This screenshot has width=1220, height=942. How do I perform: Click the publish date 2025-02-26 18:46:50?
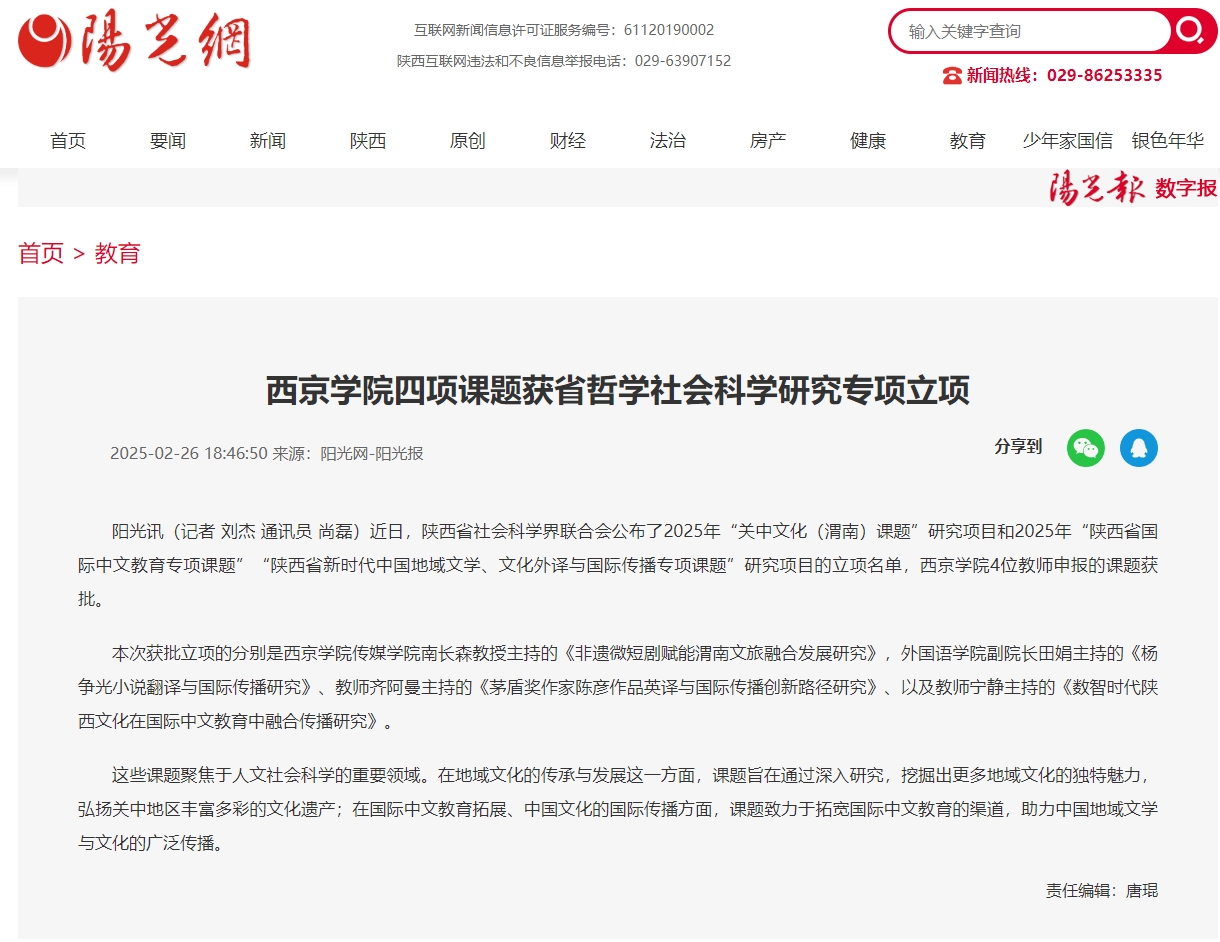tap(189, 453)
